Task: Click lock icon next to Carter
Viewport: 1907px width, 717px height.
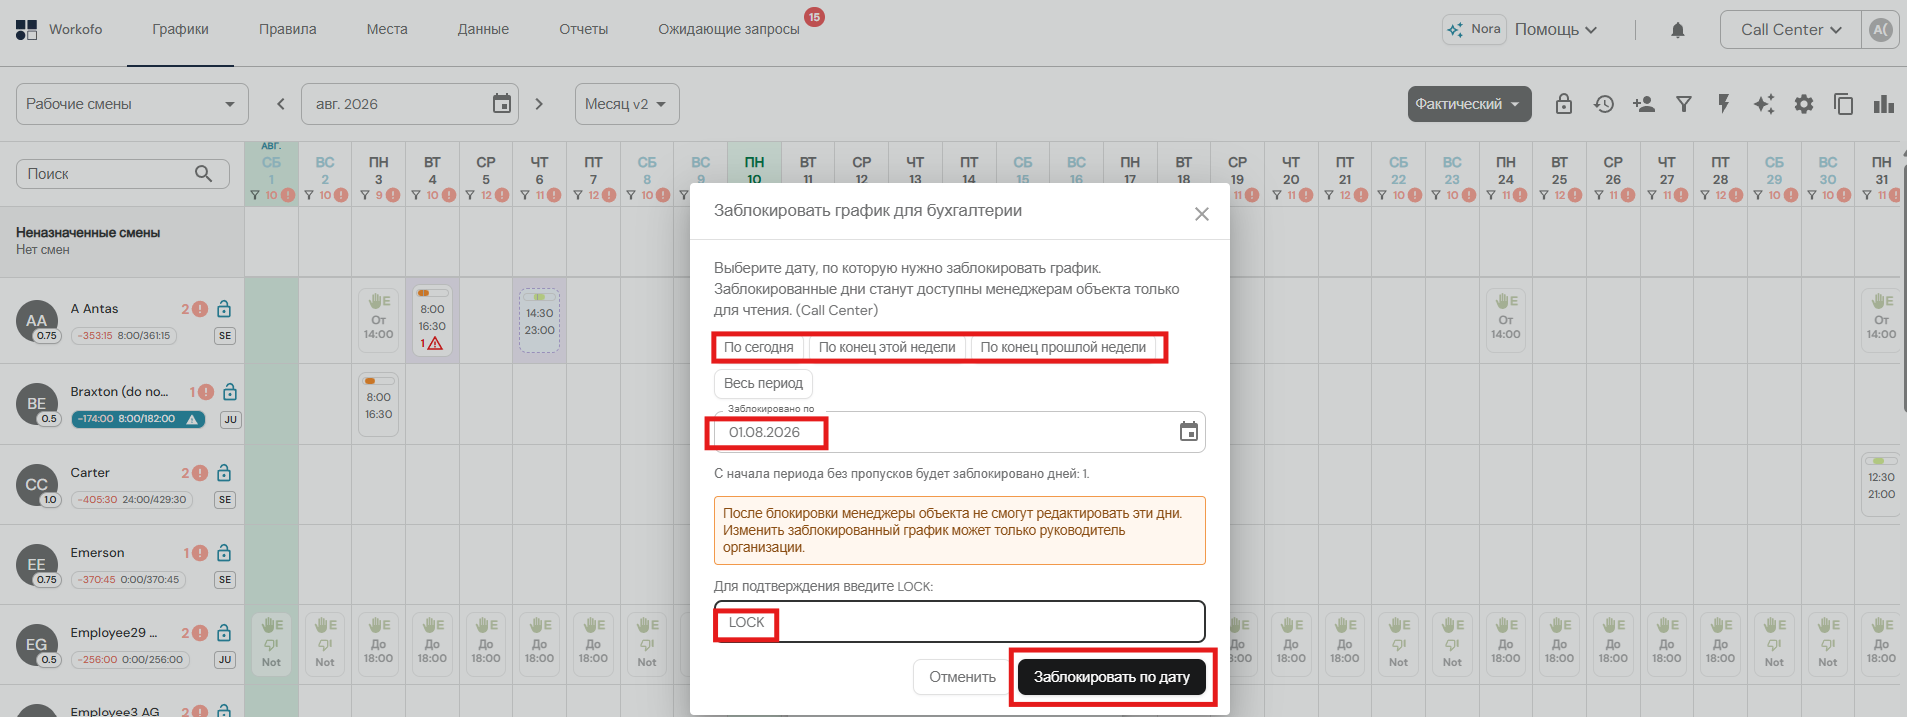Action: (x=224, y=473)
